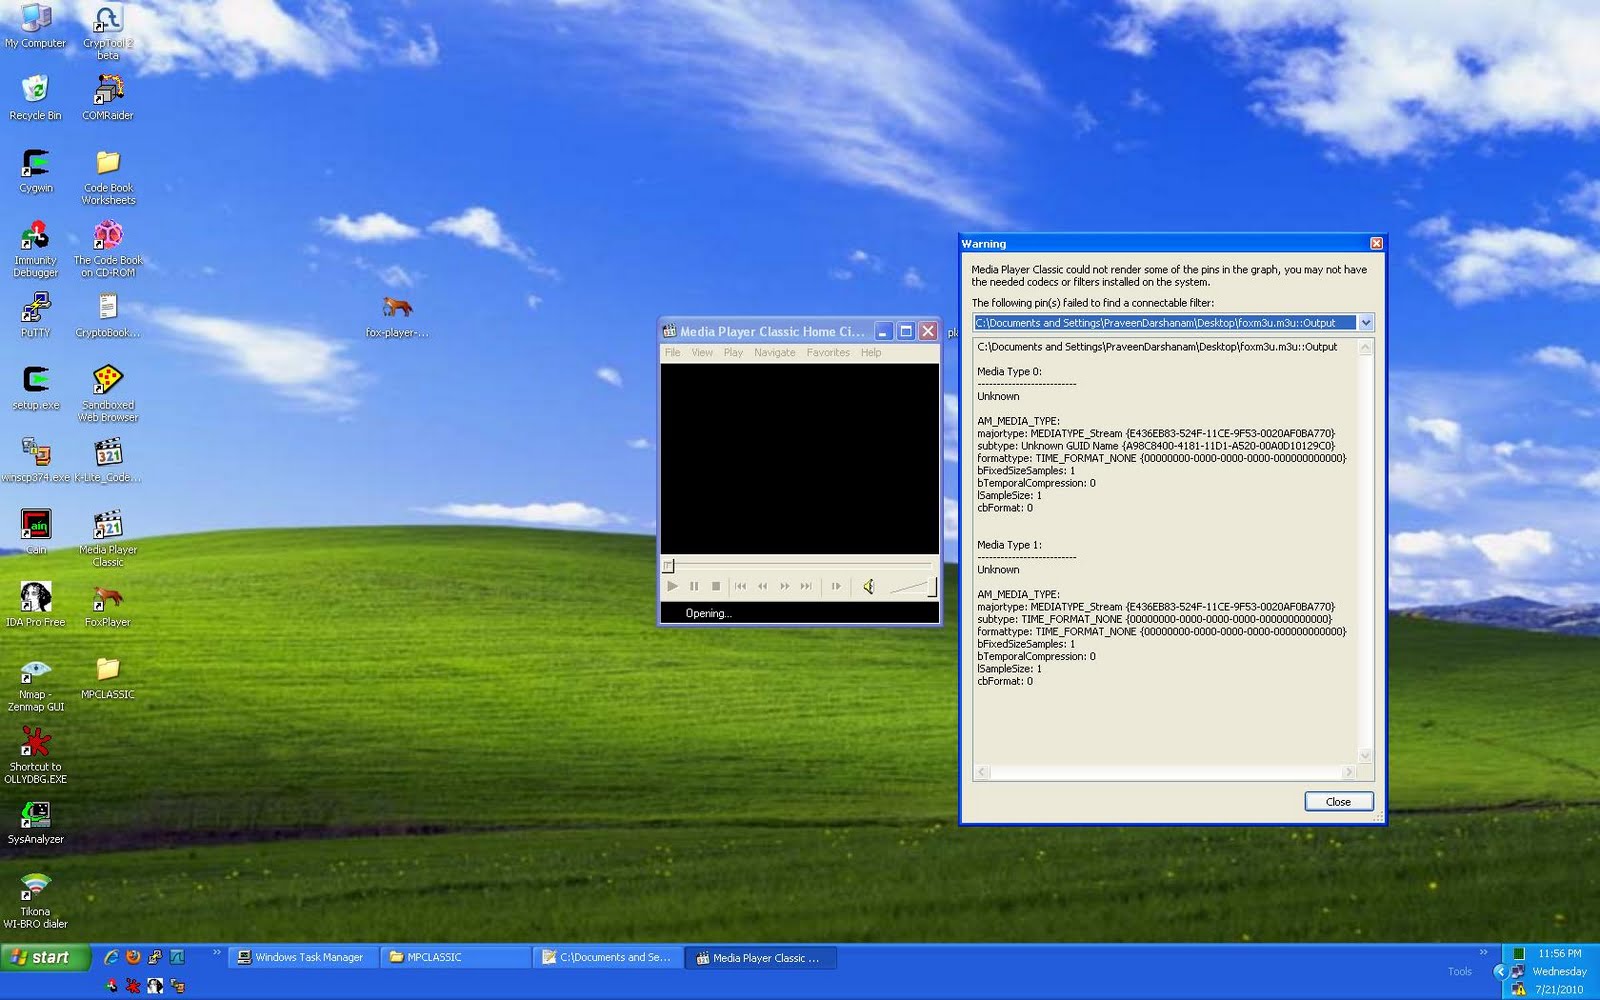Click the skip-to-next playback button

point(806,587)
